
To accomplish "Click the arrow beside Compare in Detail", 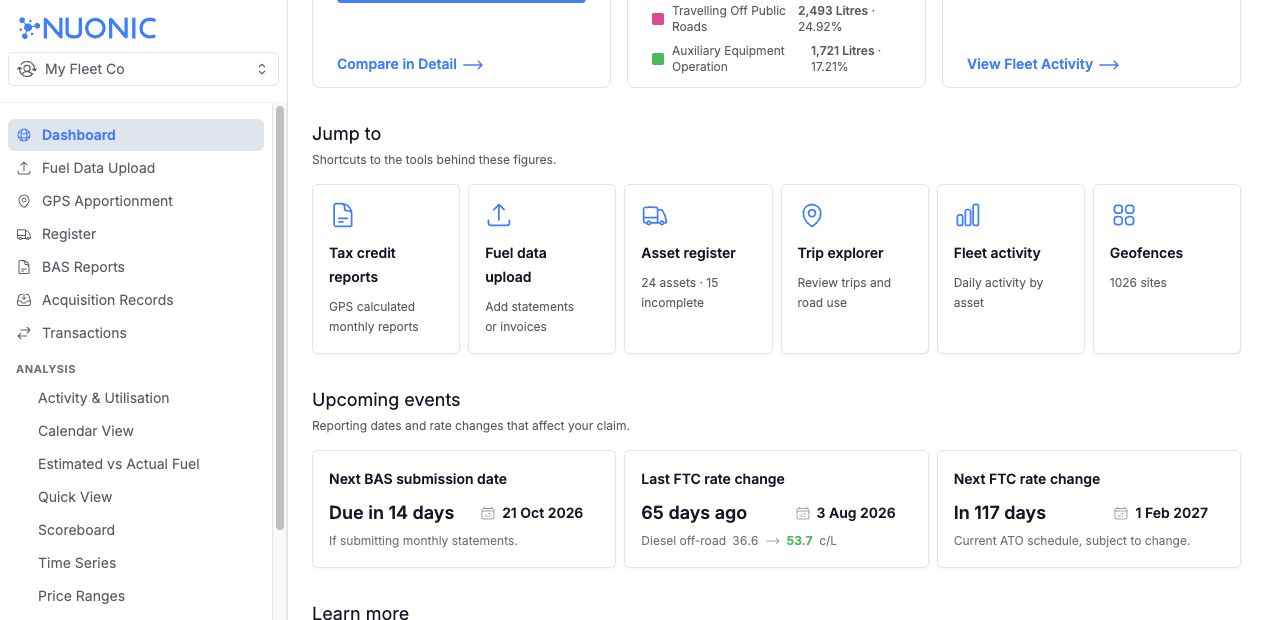I will pyautogui.click(x=473, y=64).
